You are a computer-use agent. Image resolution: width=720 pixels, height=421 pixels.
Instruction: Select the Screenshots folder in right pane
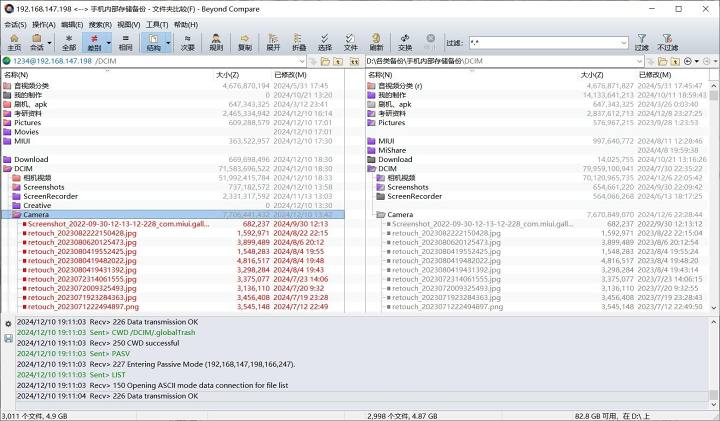coord(407,187)
